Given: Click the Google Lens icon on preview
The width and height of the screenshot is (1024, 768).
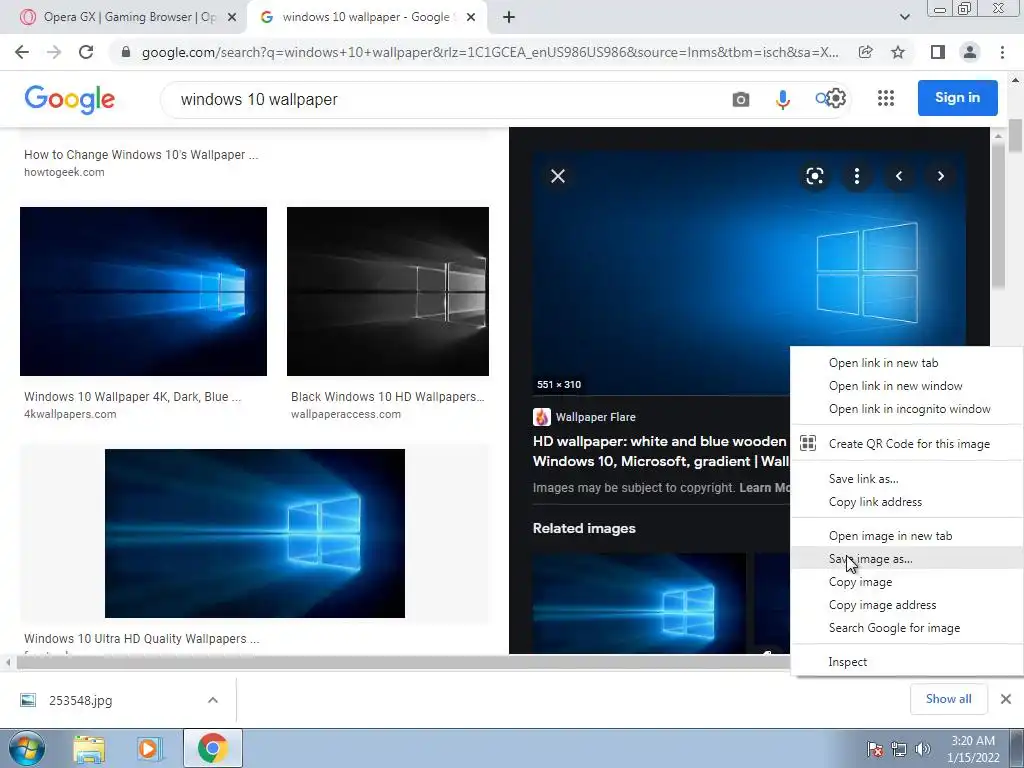Looking at the screenshot, I should [x=814, y=176].
